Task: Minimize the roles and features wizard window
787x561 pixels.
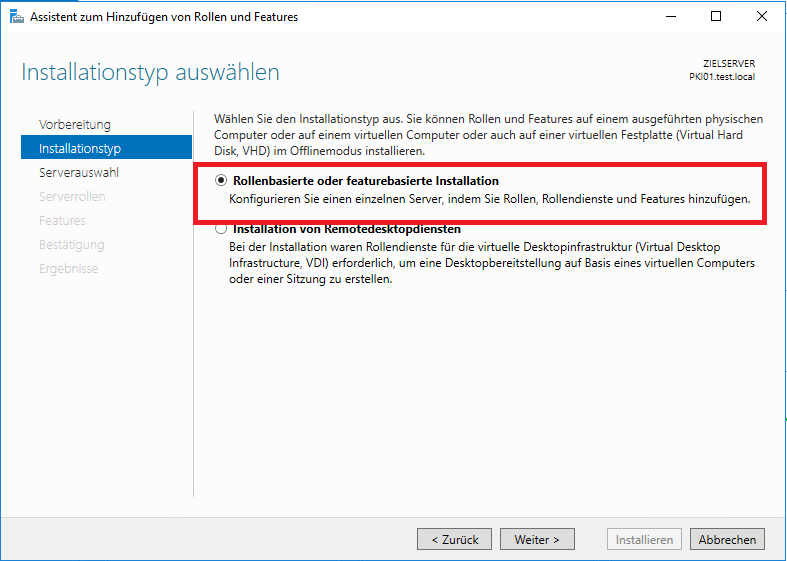Action: (670, 16)
